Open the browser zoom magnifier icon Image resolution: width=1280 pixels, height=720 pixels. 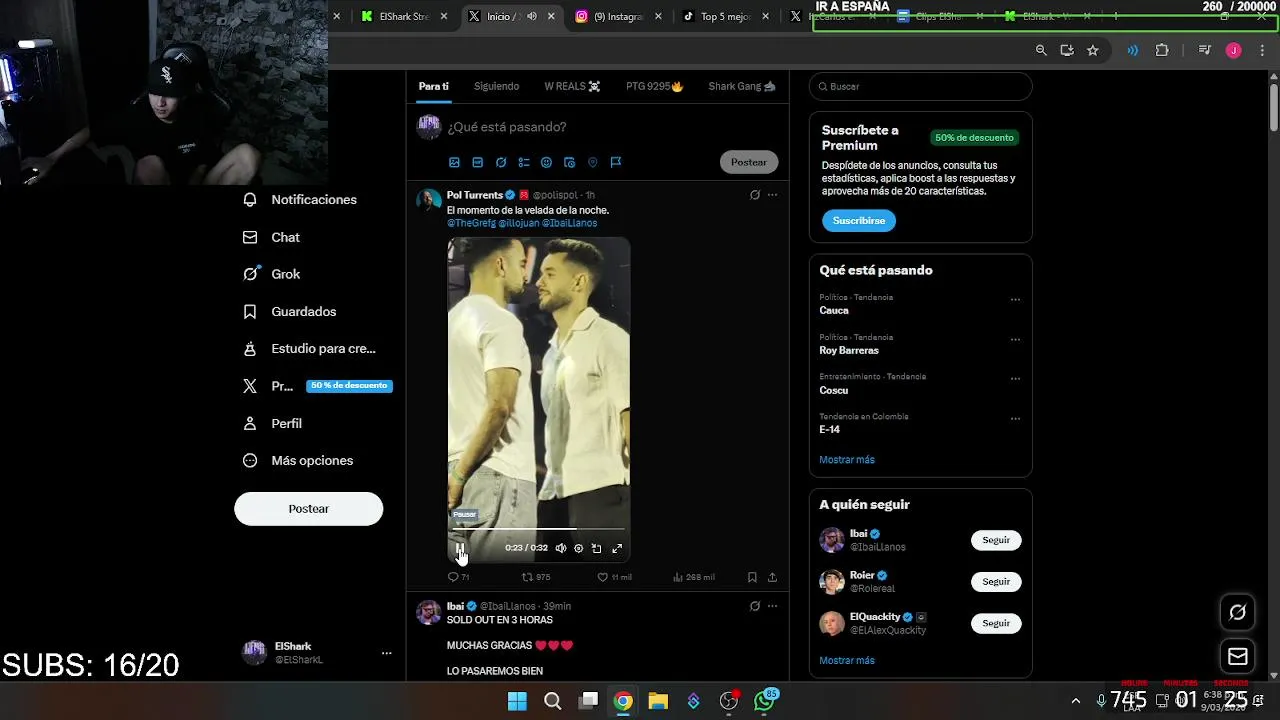tap(1041, 50)
